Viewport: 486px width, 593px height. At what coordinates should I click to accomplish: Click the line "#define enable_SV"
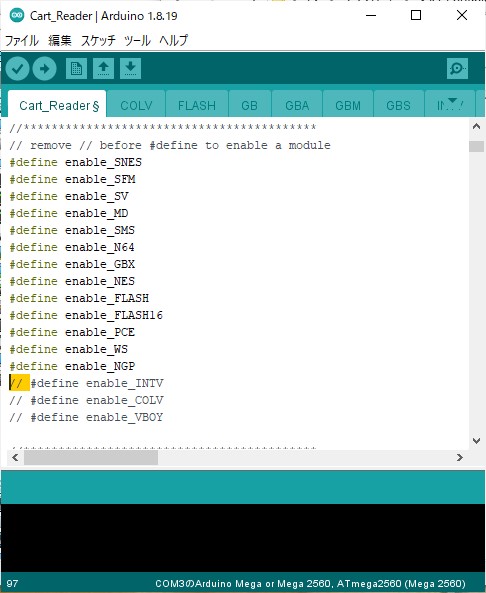point(69,196)
